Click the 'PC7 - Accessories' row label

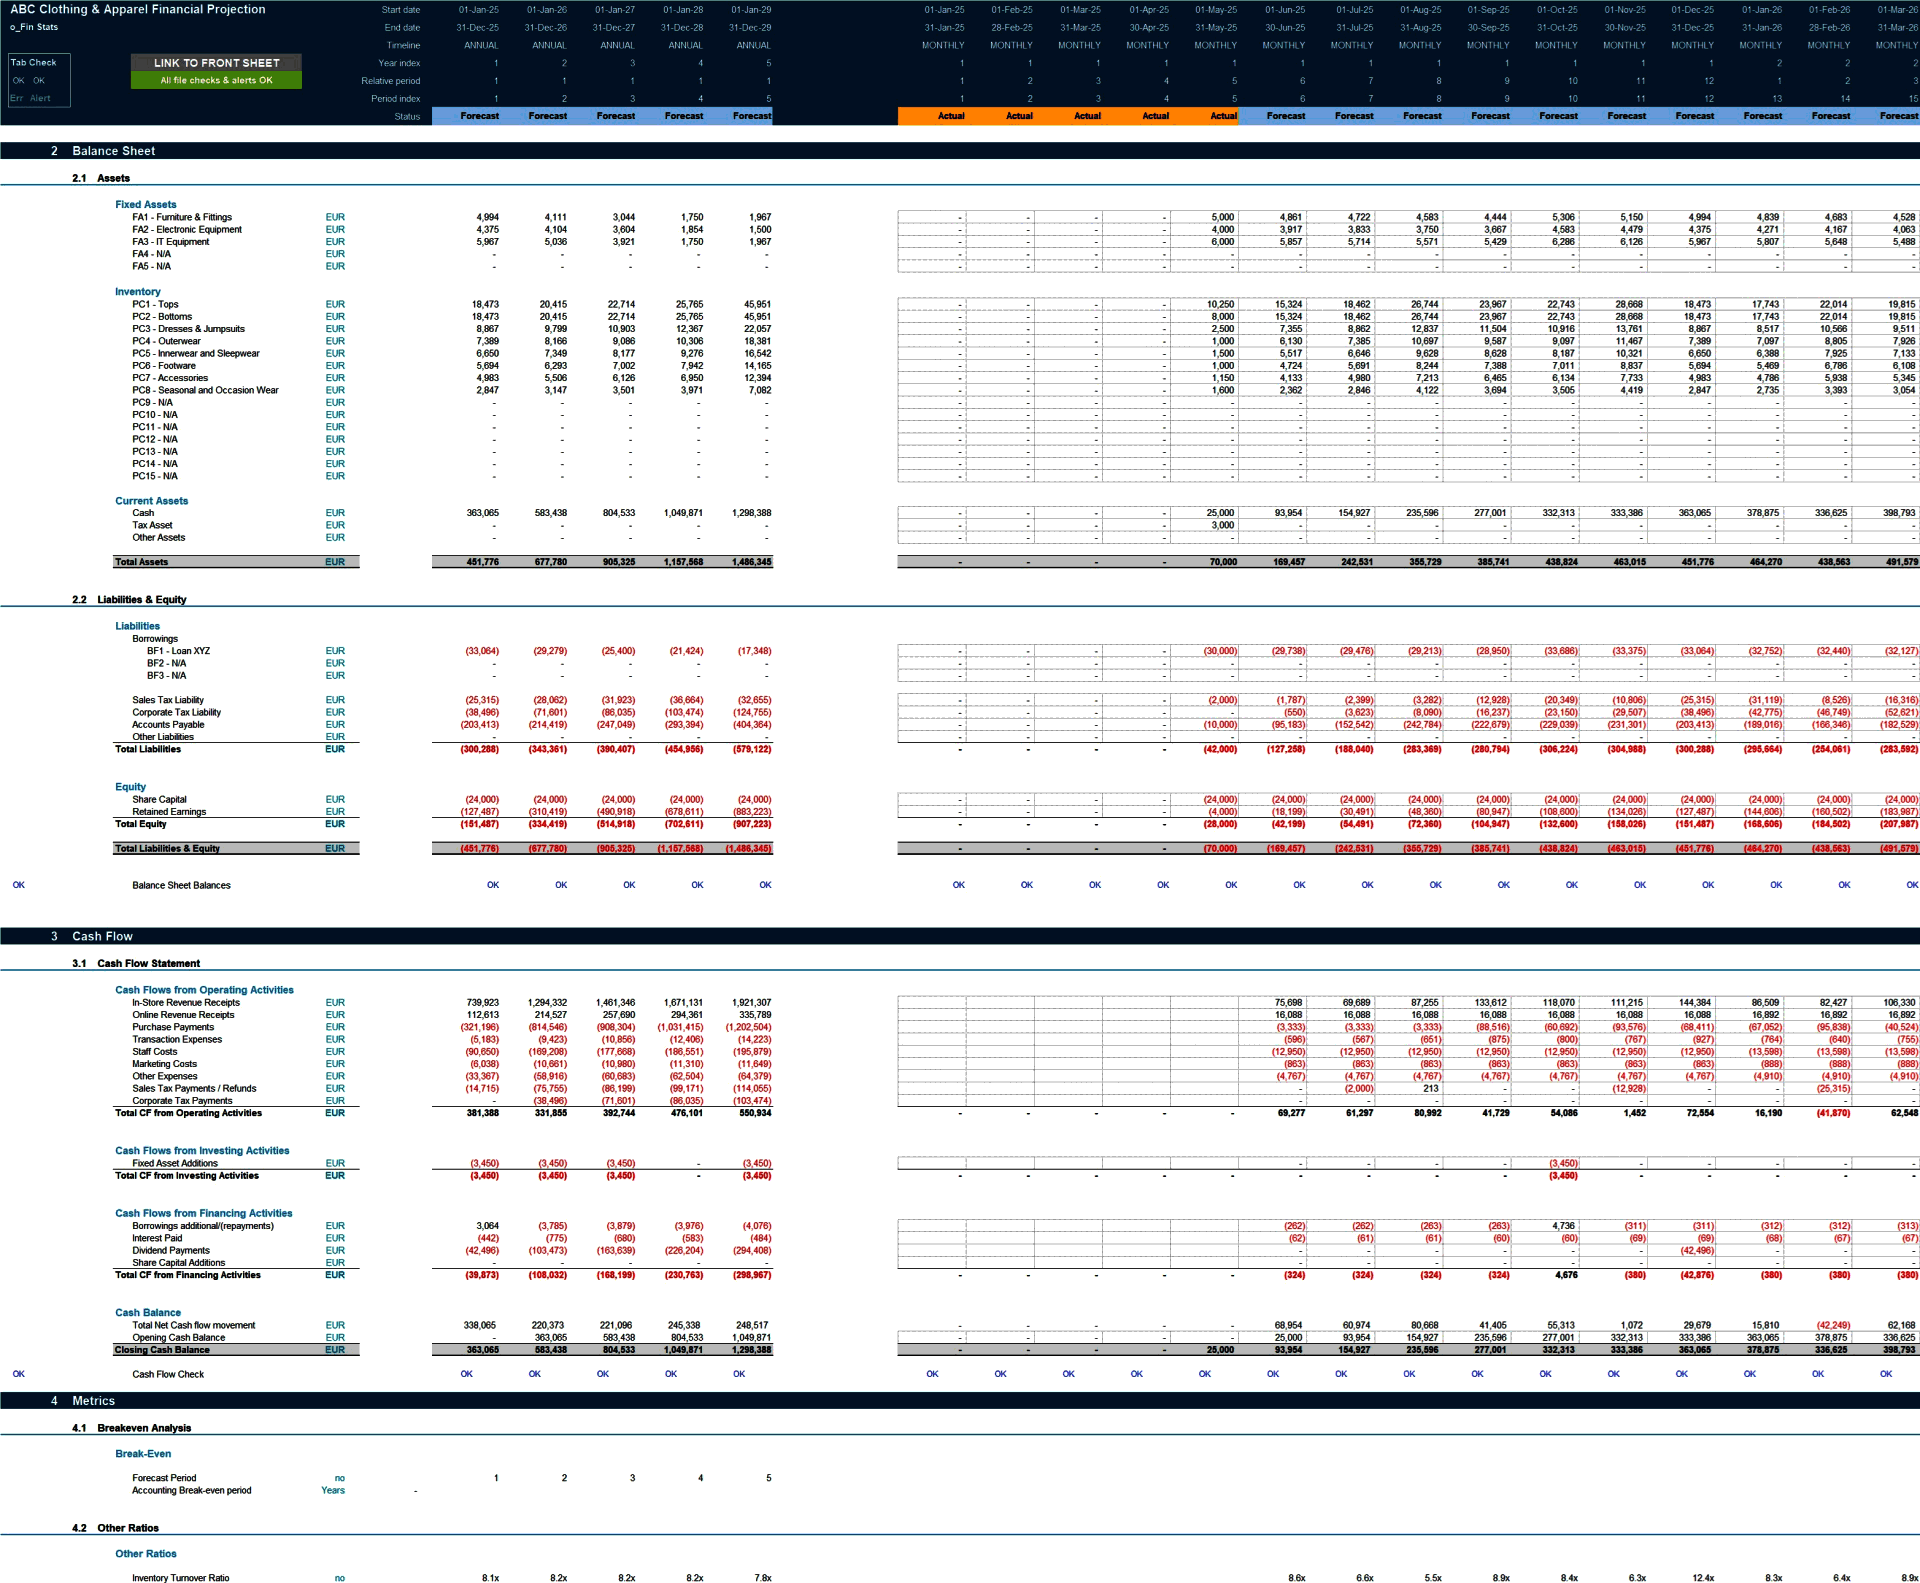coord(170,378)
